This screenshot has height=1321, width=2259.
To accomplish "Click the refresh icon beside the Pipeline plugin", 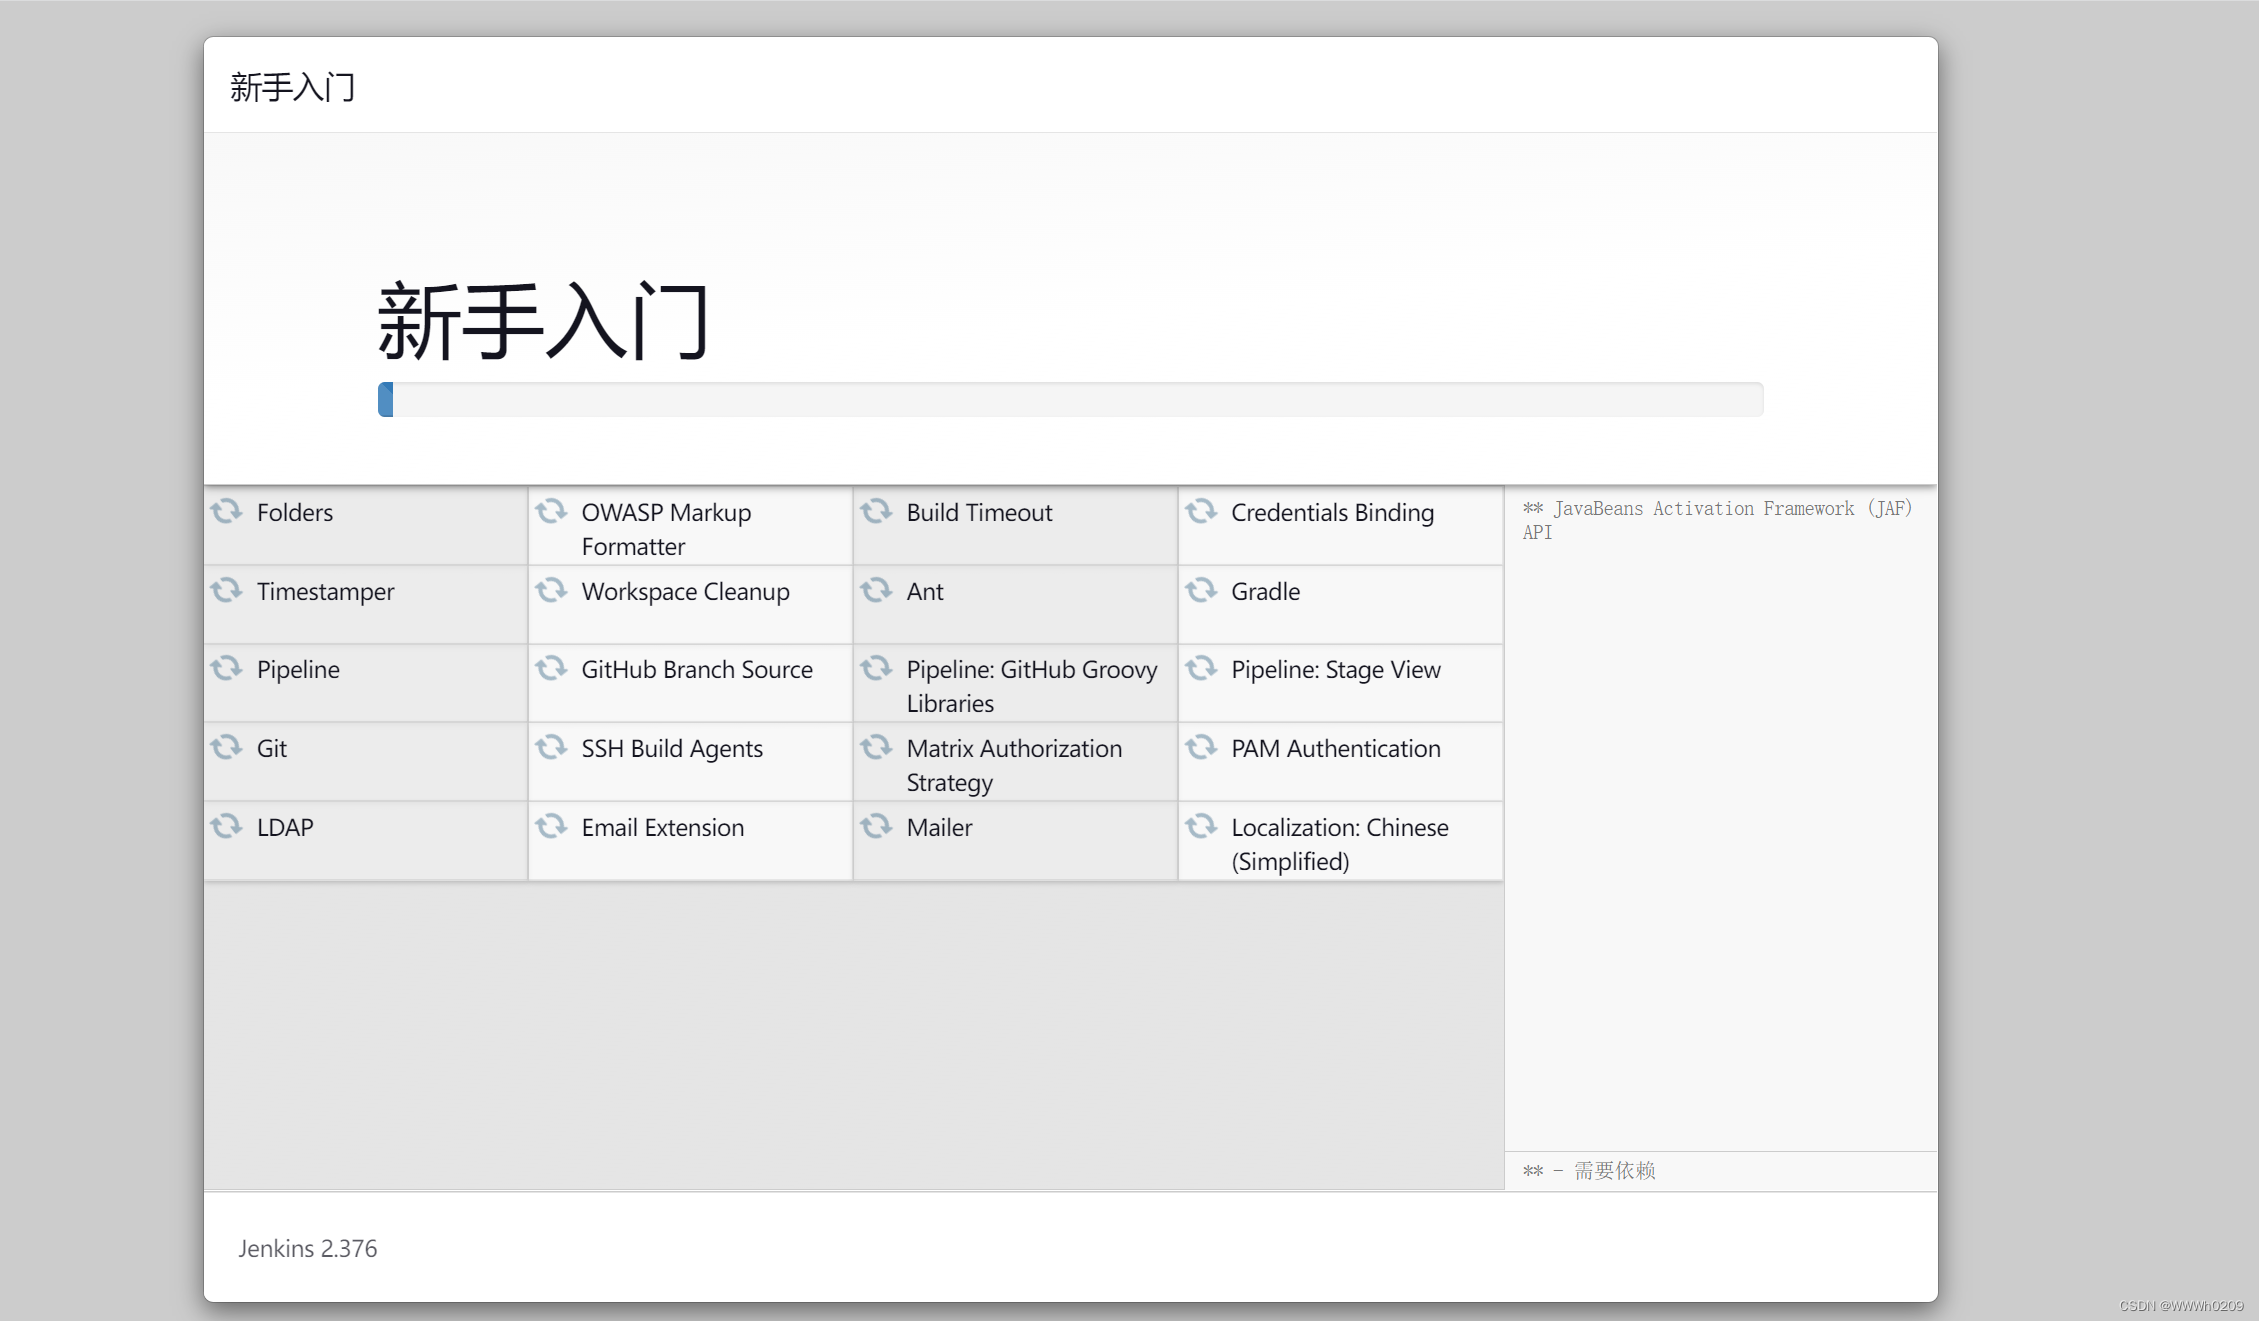I will pyautogui.click(x=226, y=668).
